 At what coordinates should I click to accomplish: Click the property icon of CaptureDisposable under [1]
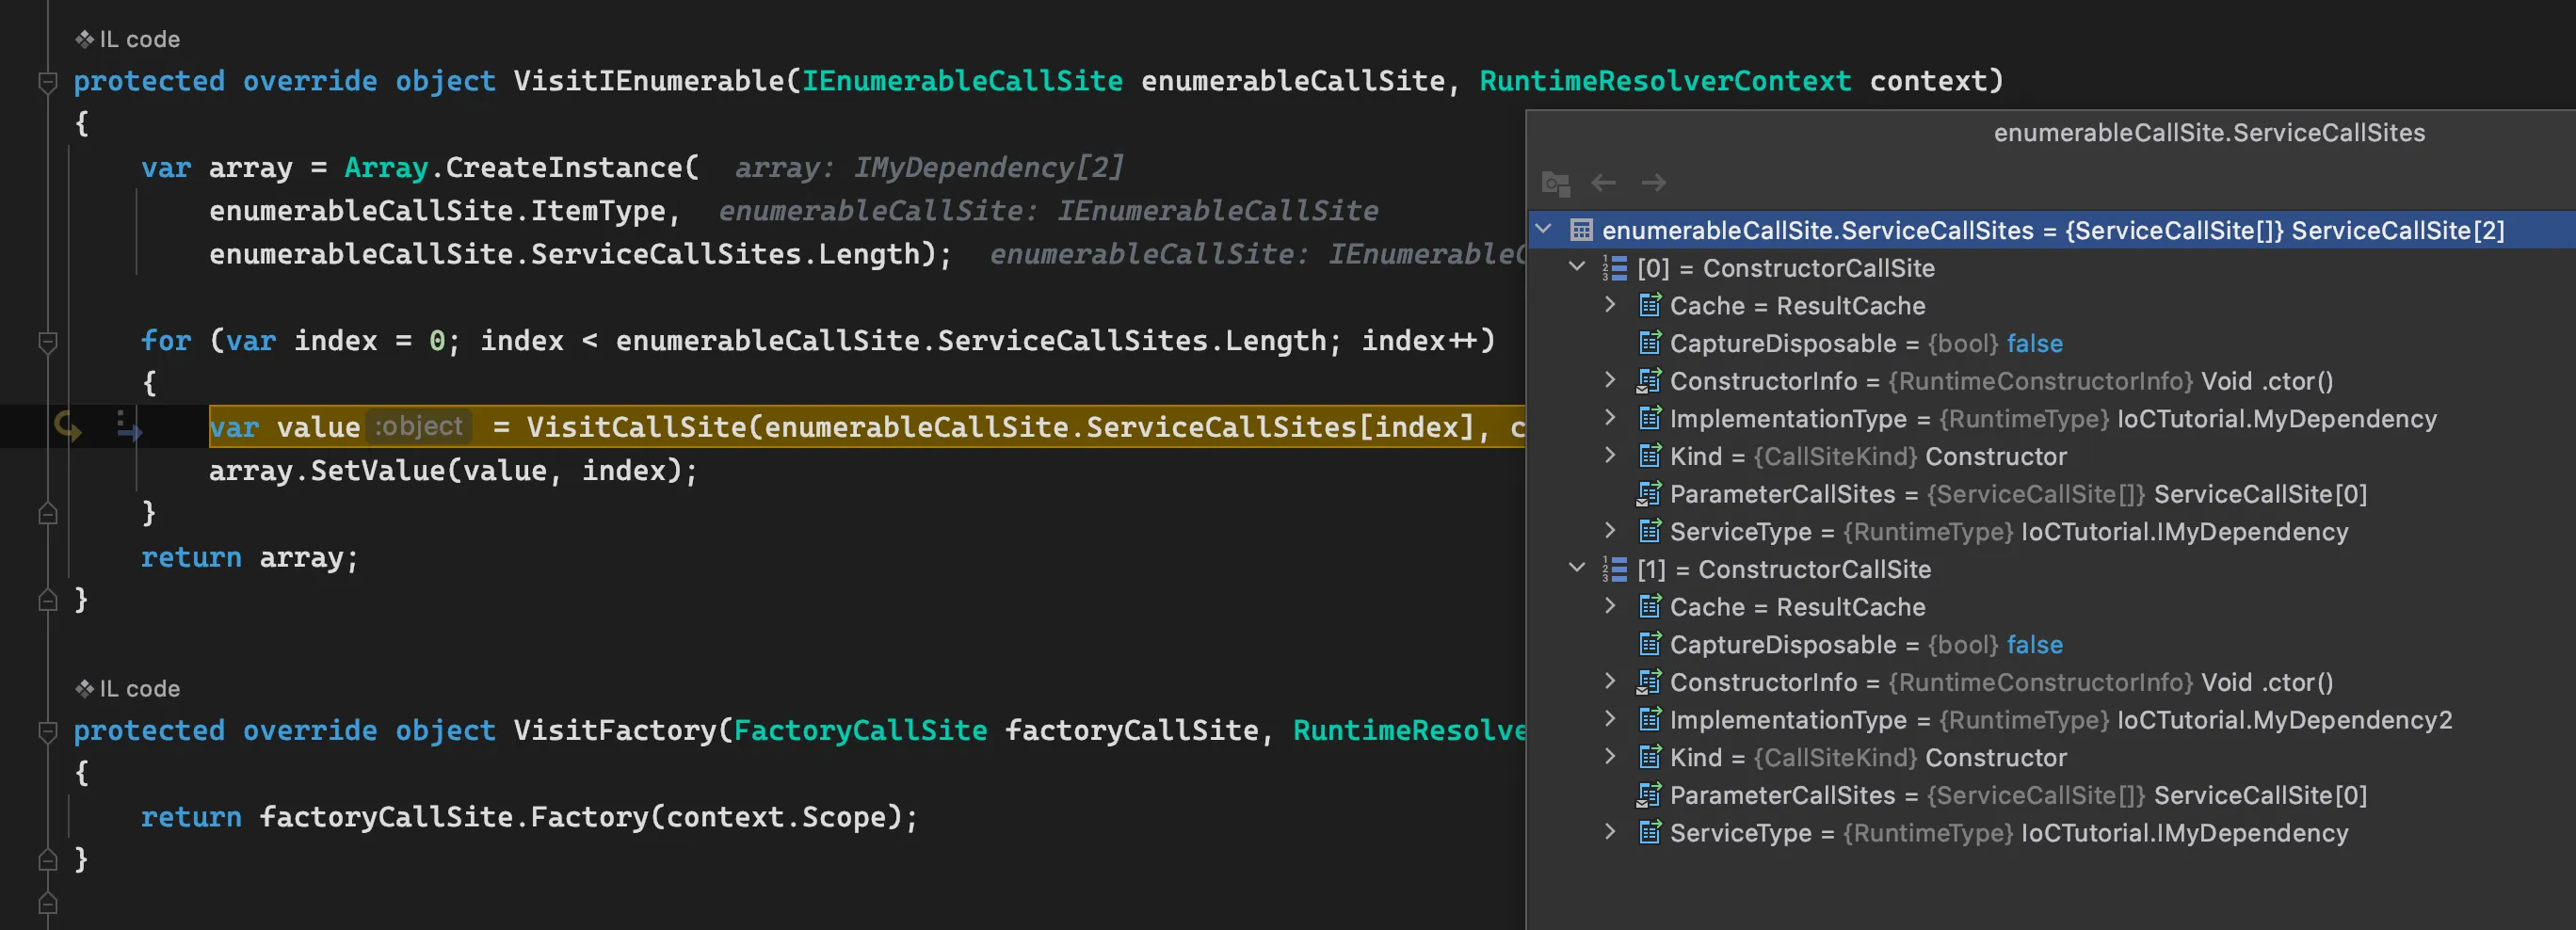(1649, 644)
